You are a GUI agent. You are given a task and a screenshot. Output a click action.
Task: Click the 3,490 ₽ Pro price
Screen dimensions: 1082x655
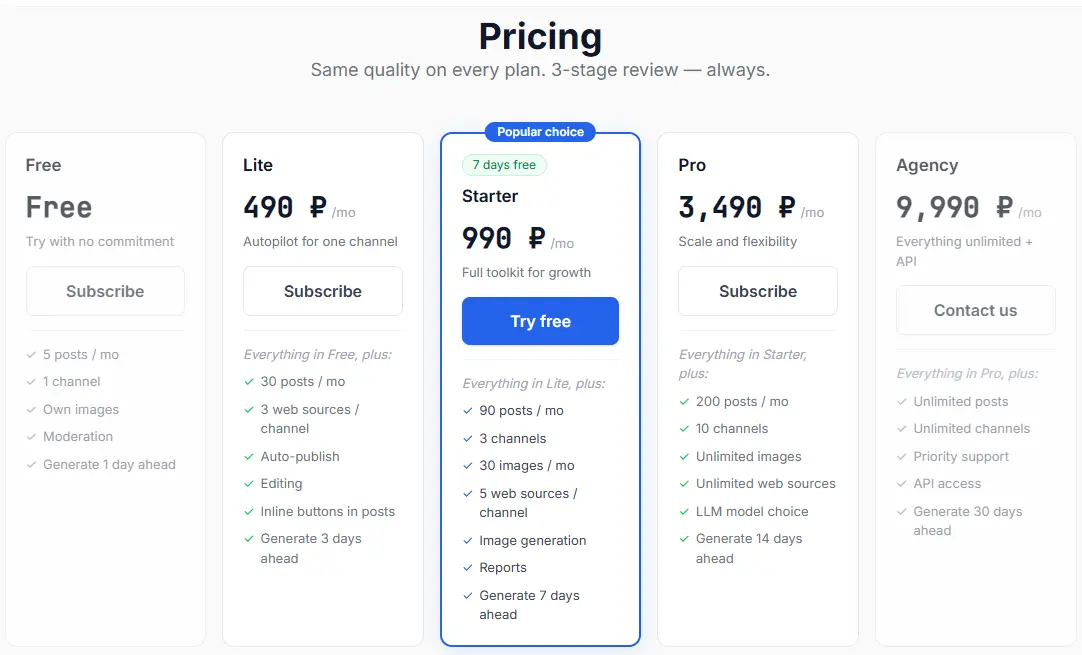[737, 208]
